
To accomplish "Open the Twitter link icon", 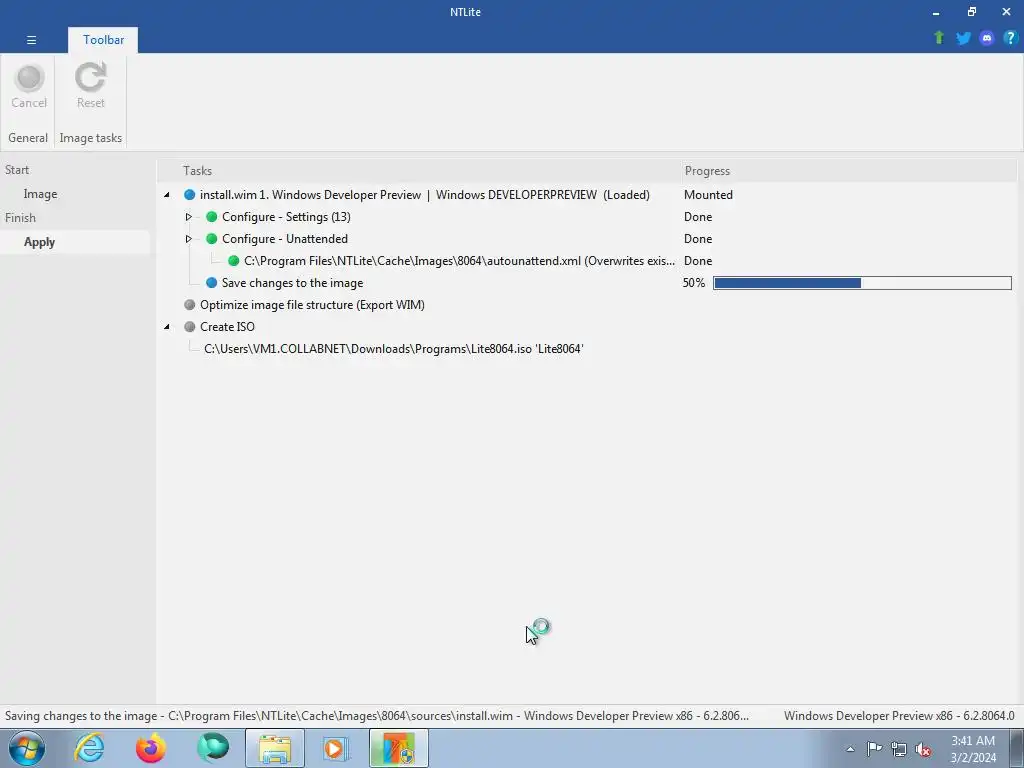I will point(963,38).
